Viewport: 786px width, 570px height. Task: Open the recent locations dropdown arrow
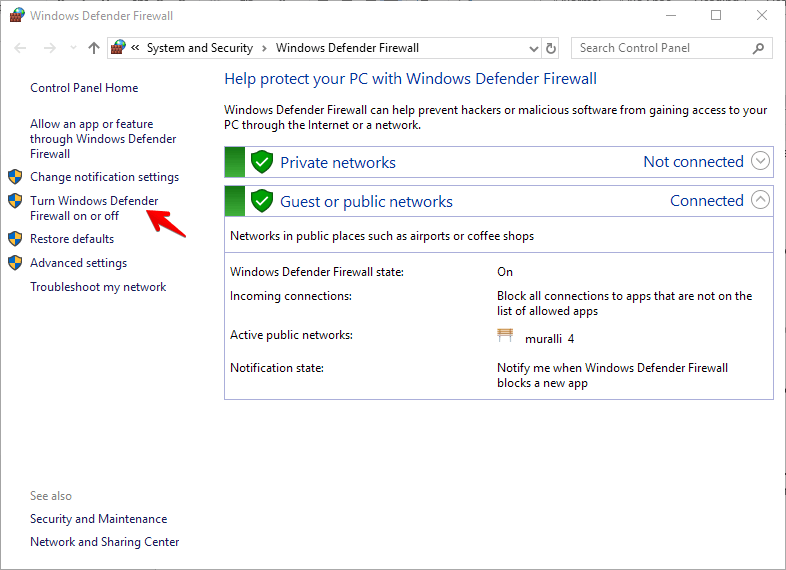click(73, 48)
